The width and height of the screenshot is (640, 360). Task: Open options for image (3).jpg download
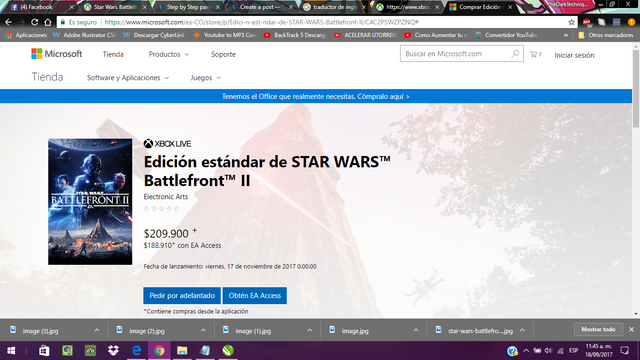click(97, 331)
